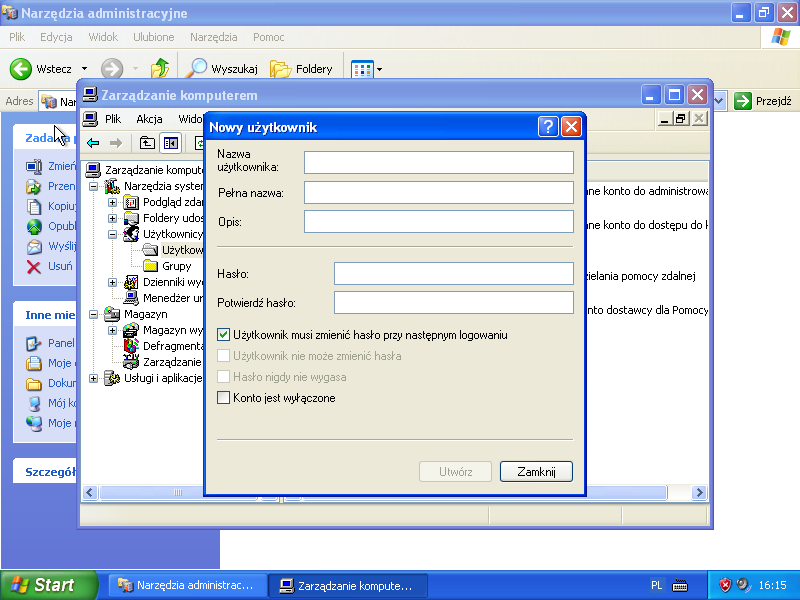The image size is (800, 600).
Task: Expand the Usługi i aplikacje node
Action: tap(94, 378)
